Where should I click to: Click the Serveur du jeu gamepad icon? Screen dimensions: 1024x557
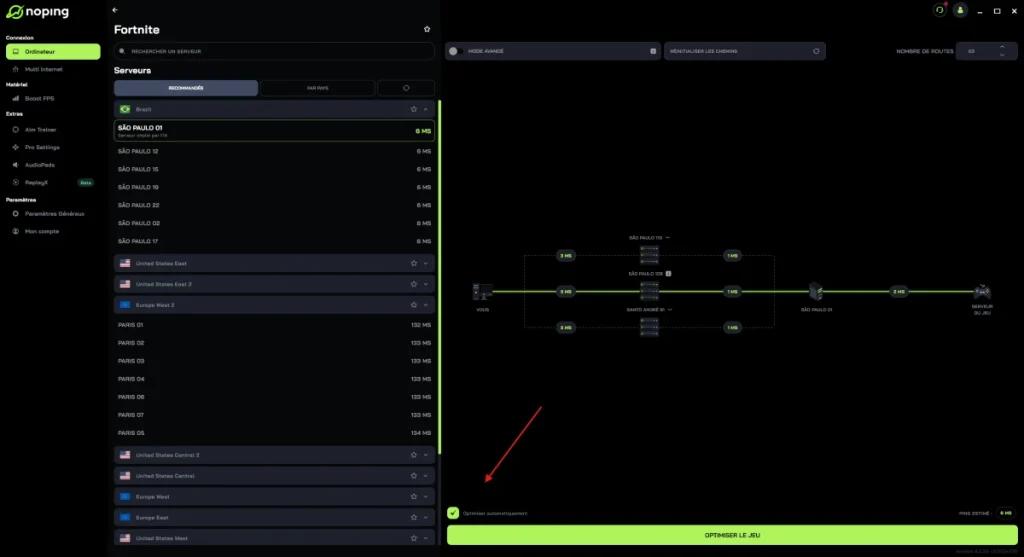(982, 291)
